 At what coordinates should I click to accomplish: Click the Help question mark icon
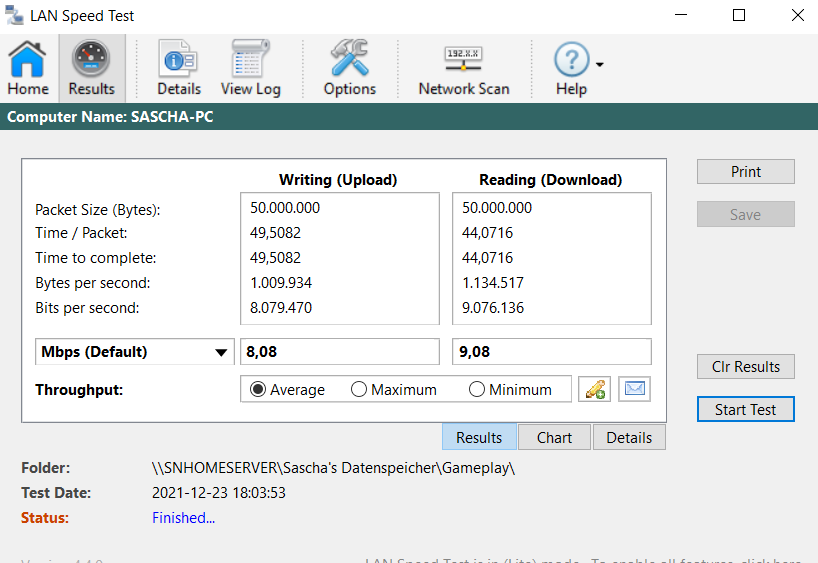[x=571, y=61]
